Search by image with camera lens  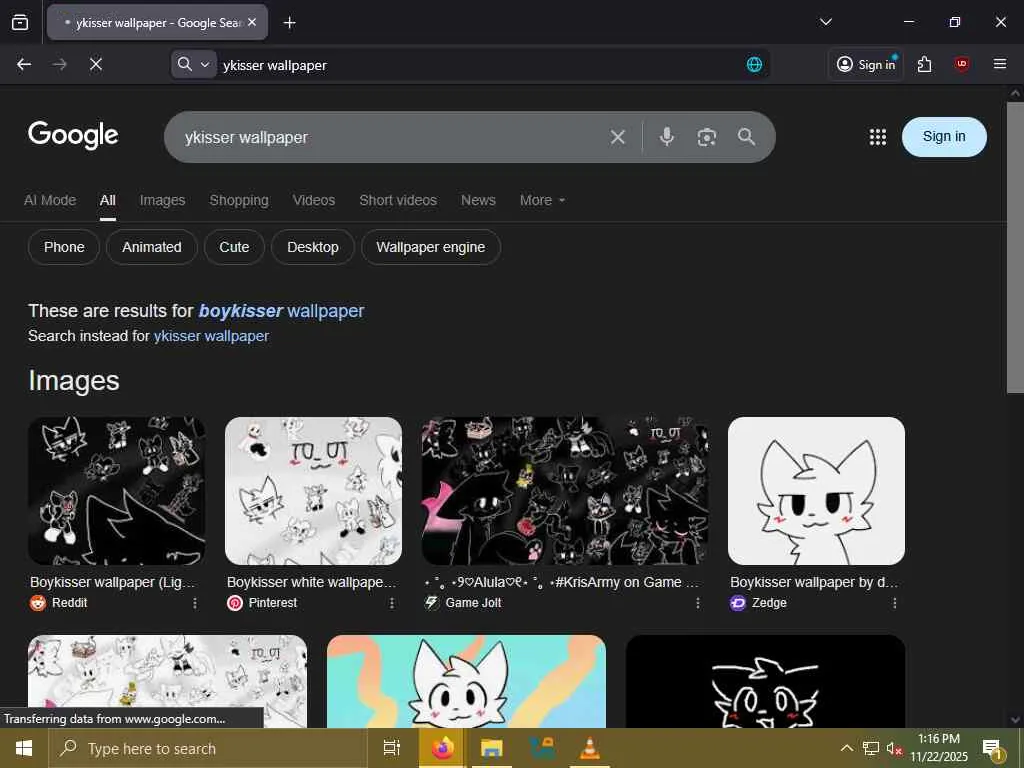pos(707,136)
